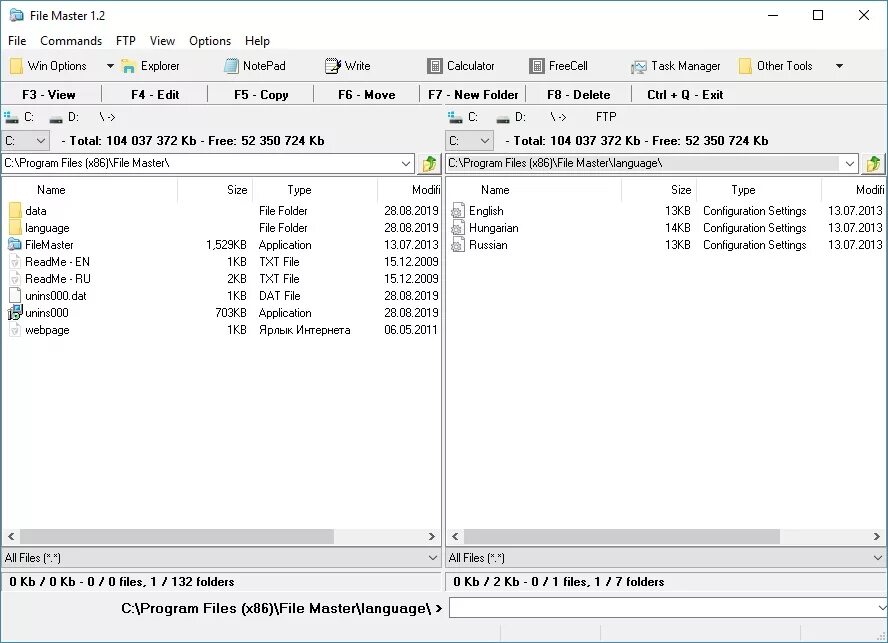Image resolution: width=888 pixels, height=643 pixels.
Task: Open the FTP menu
Action: coord(126,41)
